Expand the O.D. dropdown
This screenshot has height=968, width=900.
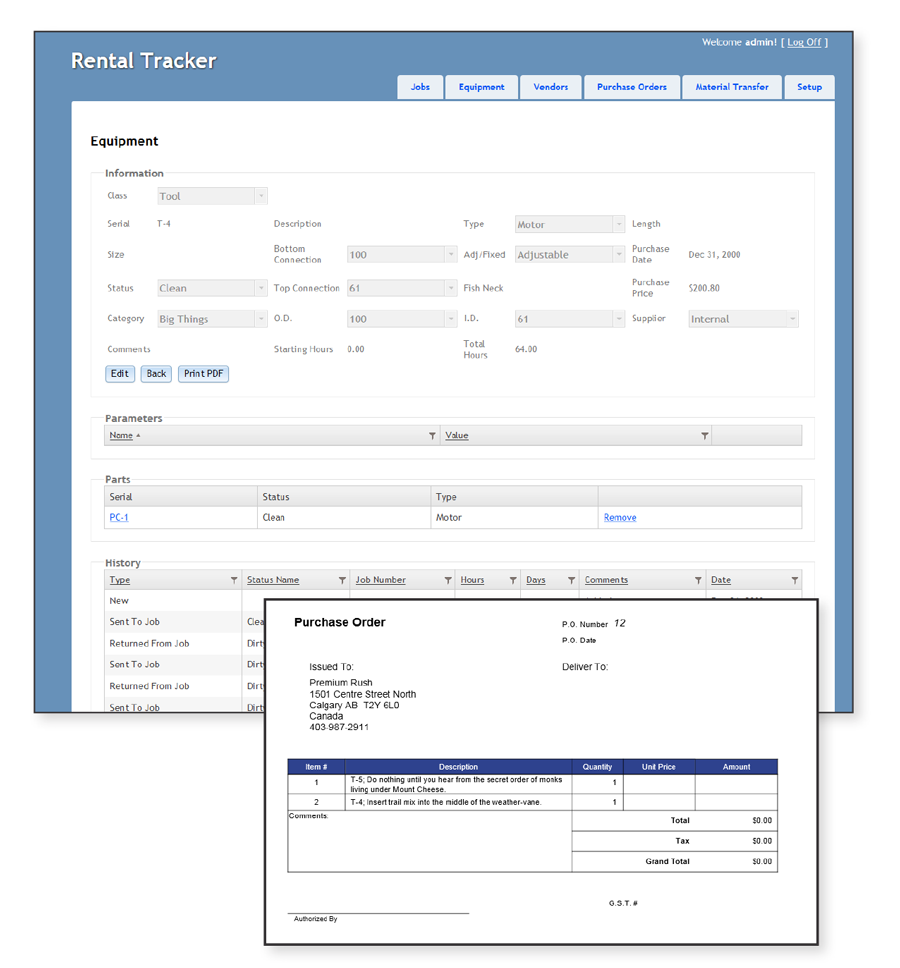pos(402,319)
